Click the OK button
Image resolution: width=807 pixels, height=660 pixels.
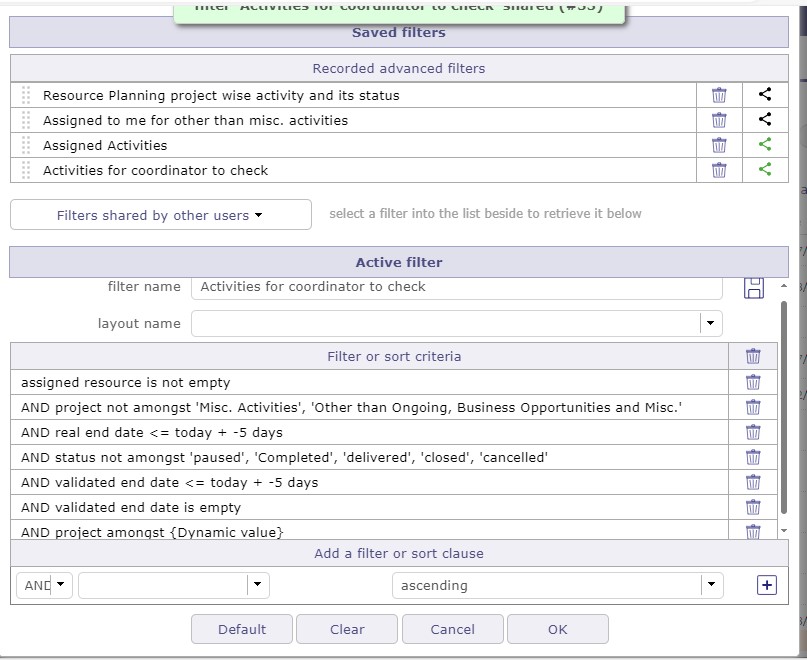[557, 629]
